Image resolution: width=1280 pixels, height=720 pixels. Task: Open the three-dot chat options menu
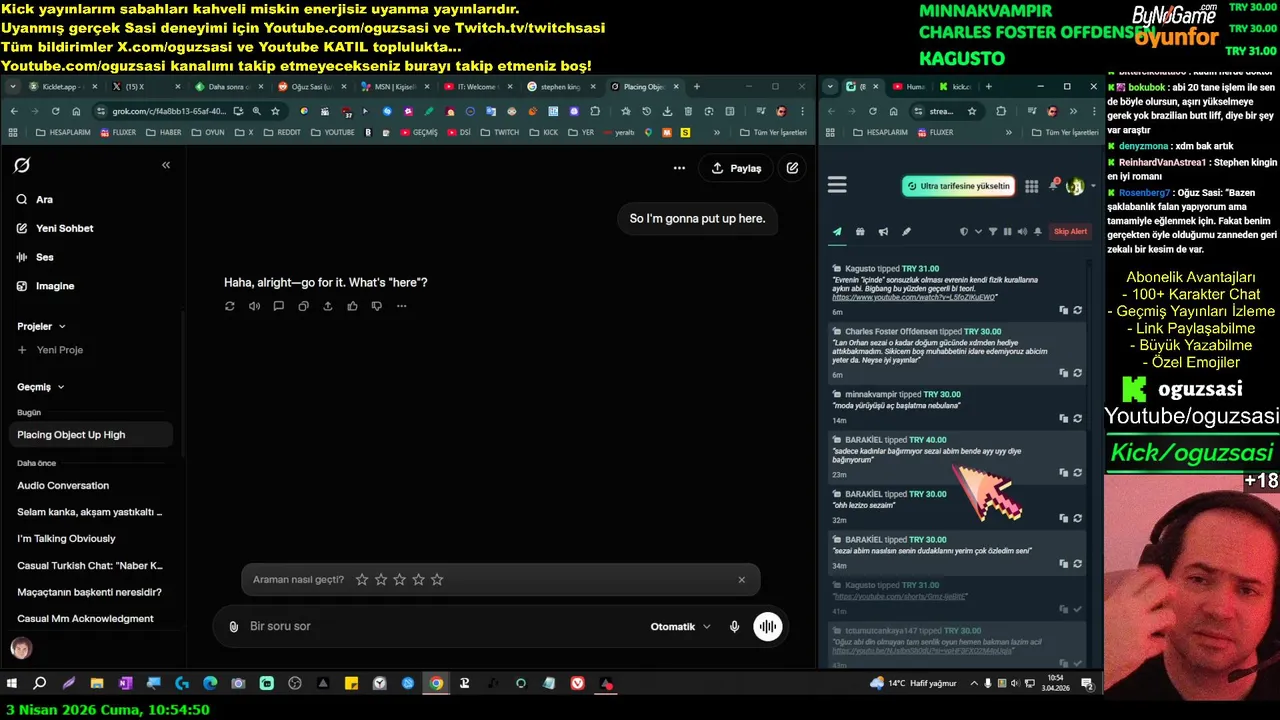tap(679, 168)
